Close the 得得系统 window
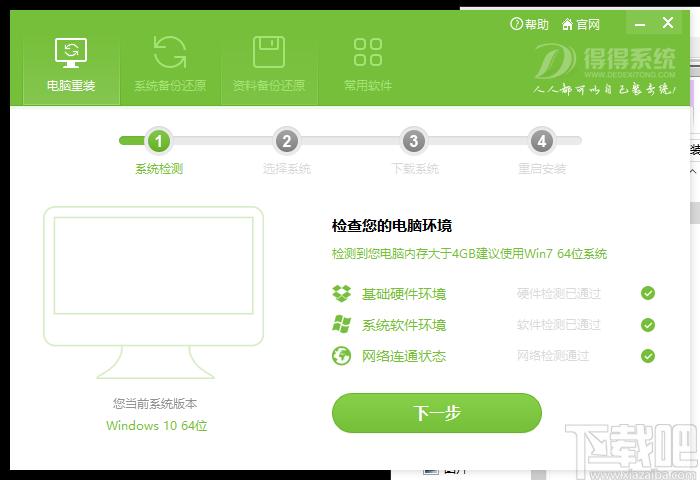Screen dimensions: 700x480 (x=668, y=23)
